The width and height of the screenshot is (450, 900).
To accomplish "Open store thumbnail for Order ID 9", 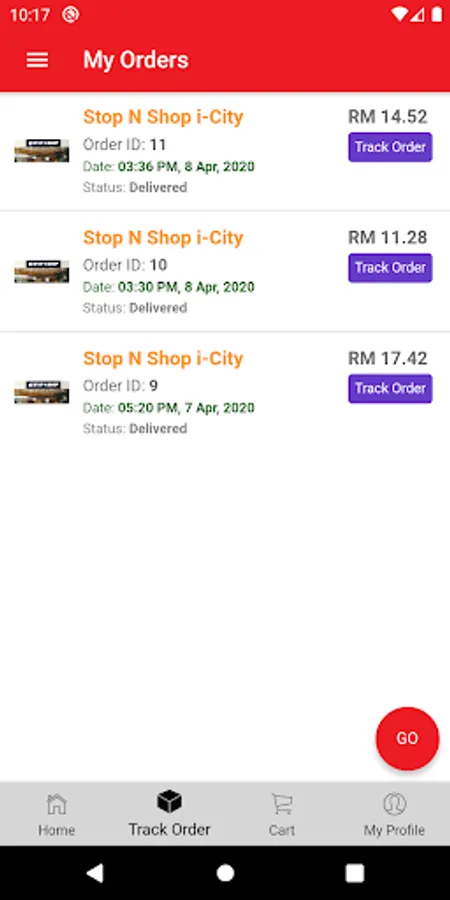I will (x=42, y=392).
